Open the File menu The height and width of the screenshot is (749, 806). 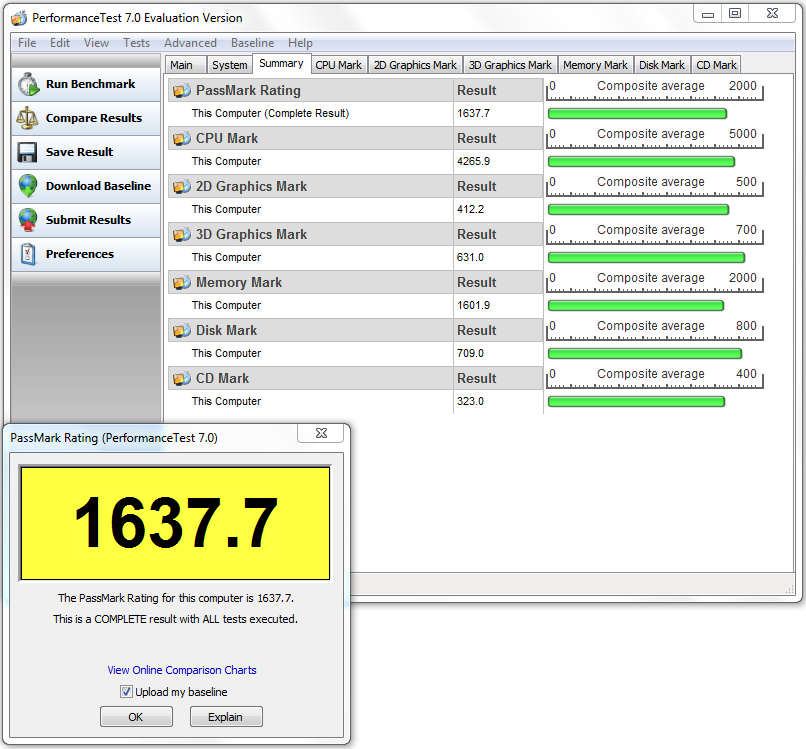[x=27, y=43]
